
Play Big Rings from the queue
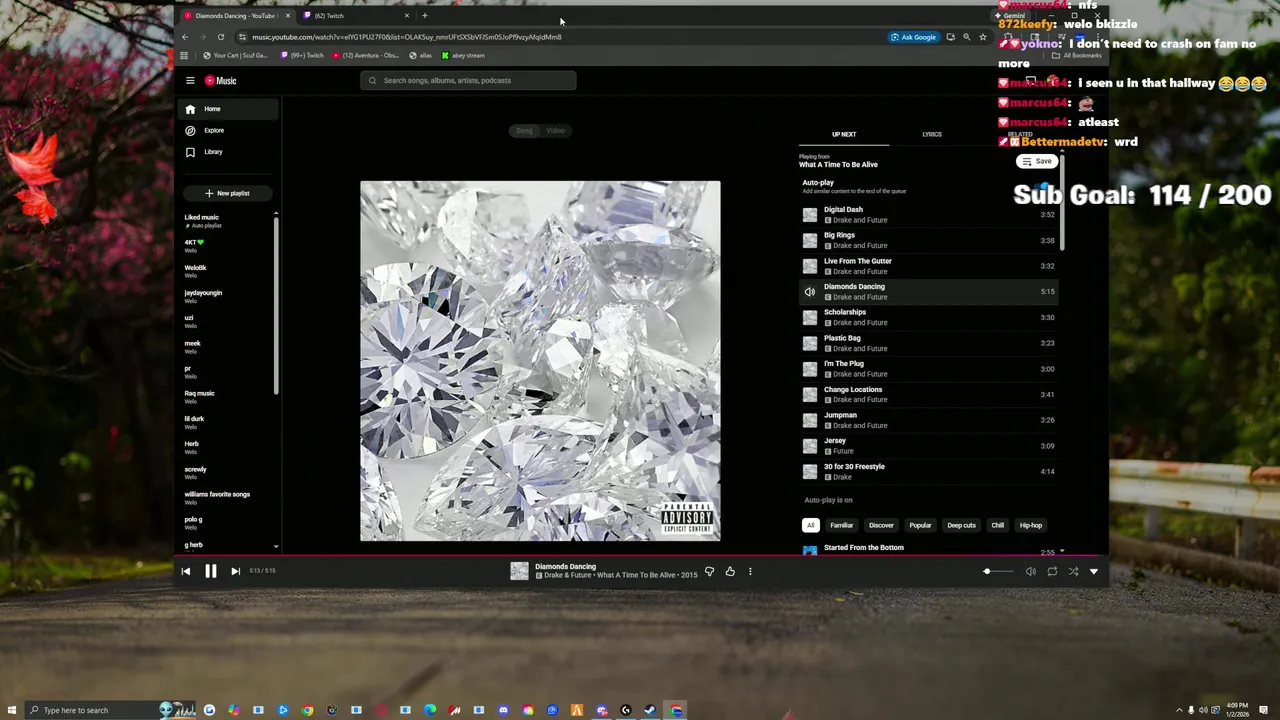tap(929, 240)
